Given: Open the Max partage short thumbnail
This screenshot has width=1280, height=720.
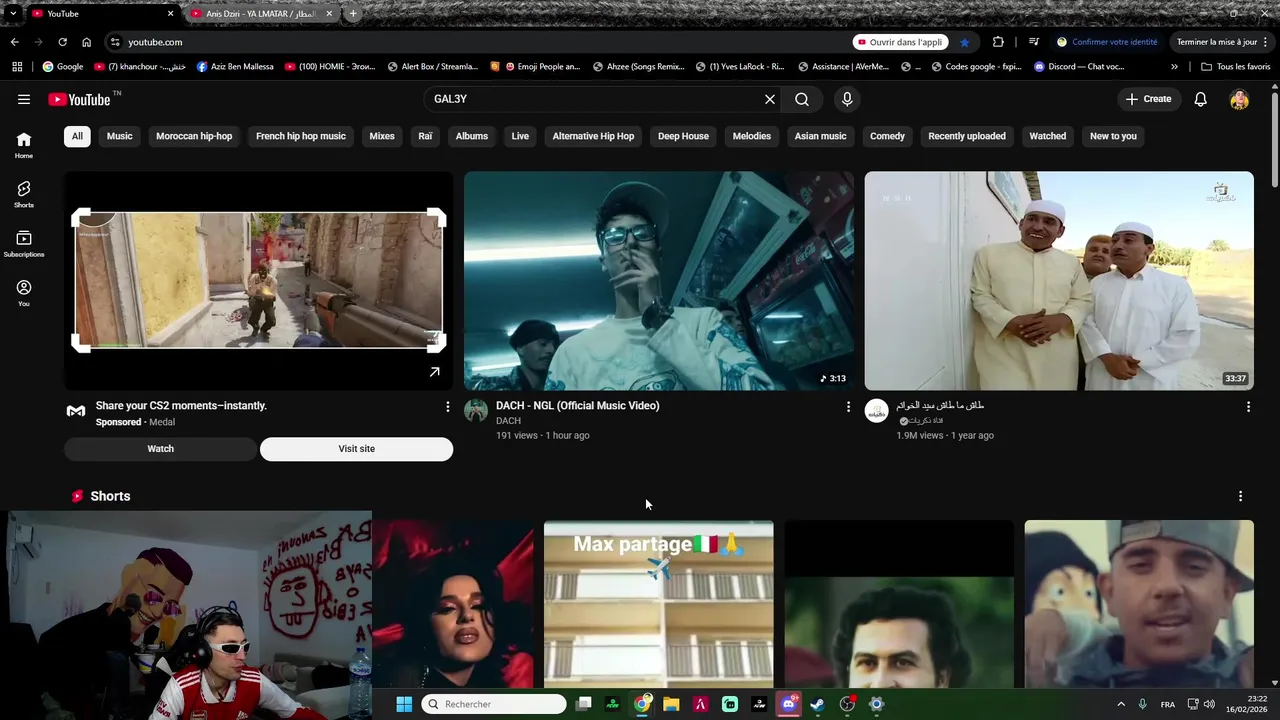Looking at the screenshot, I should (659, 604).
